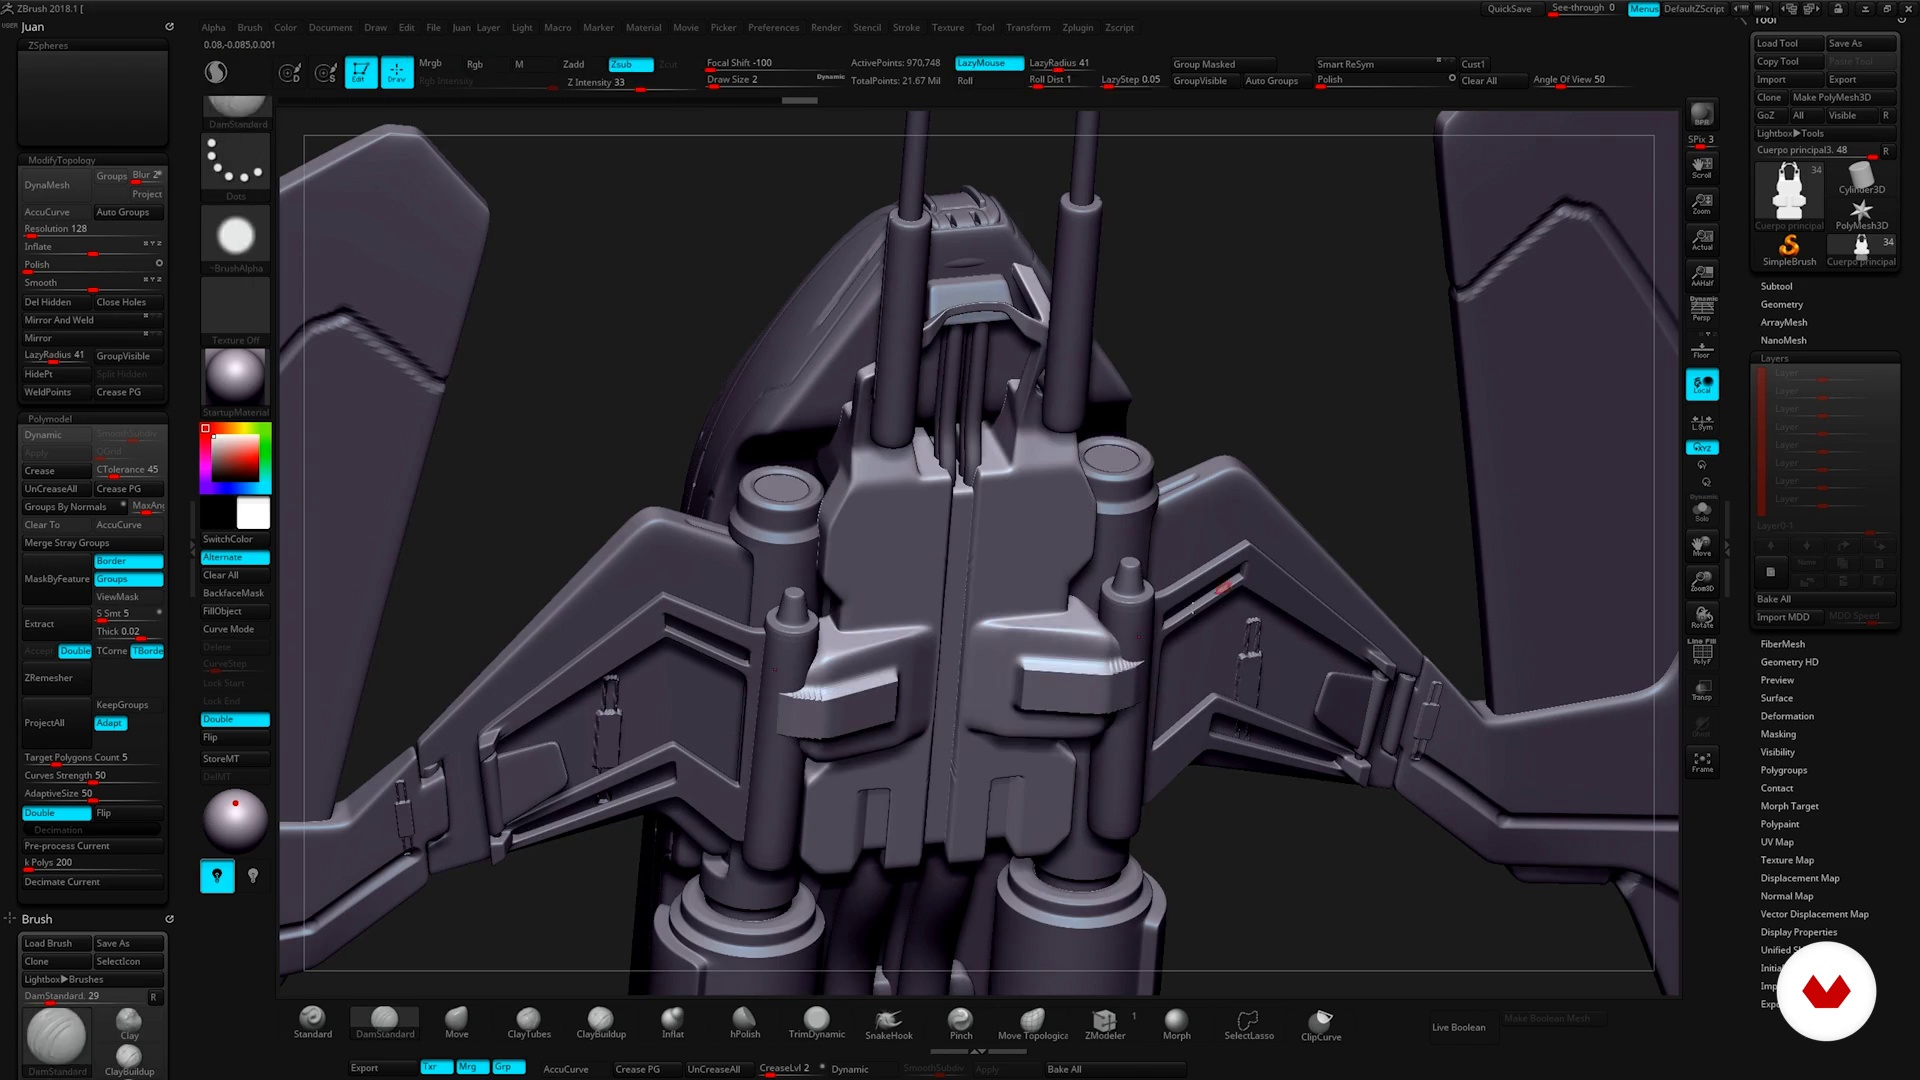This screenshot has height=1080, width=1920.
Task: Expand the Polygroups section
Action: pos(1784,770)
